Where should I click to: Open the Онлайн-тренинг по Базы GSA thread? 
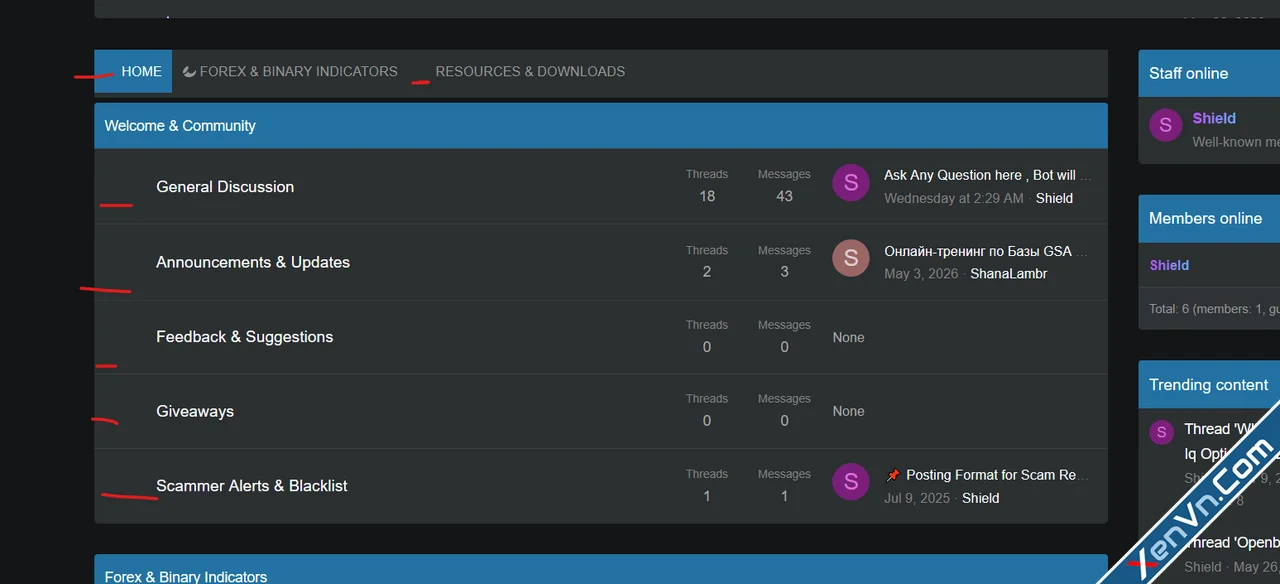987,251
